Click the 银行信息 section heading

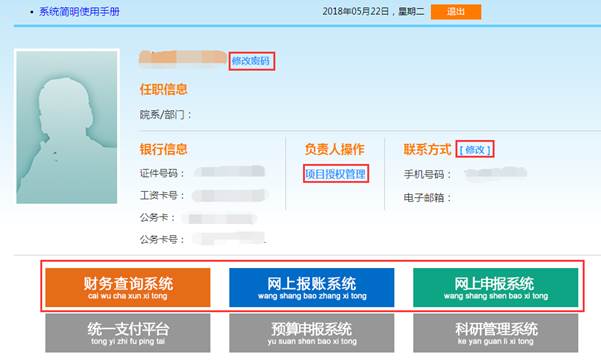[x=163, y=149]
